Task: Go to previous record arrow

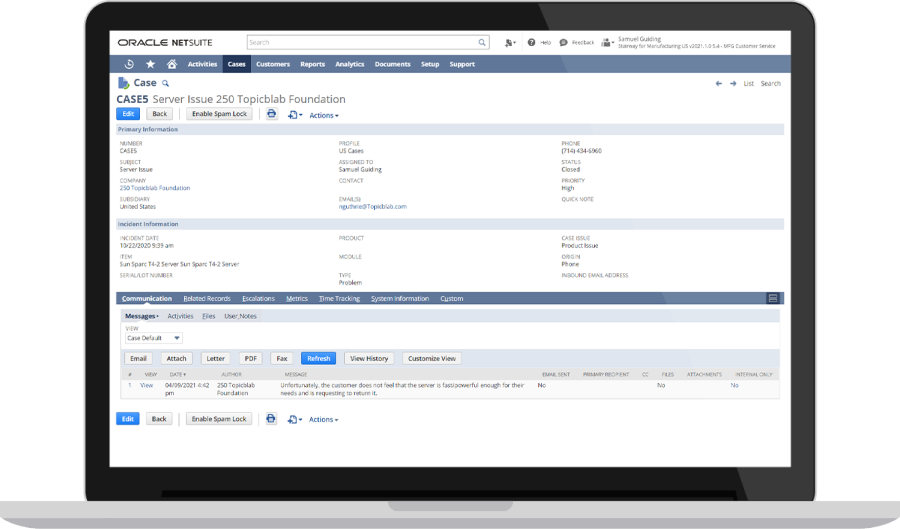Action: pyautogui.click(x=719, y=84)
